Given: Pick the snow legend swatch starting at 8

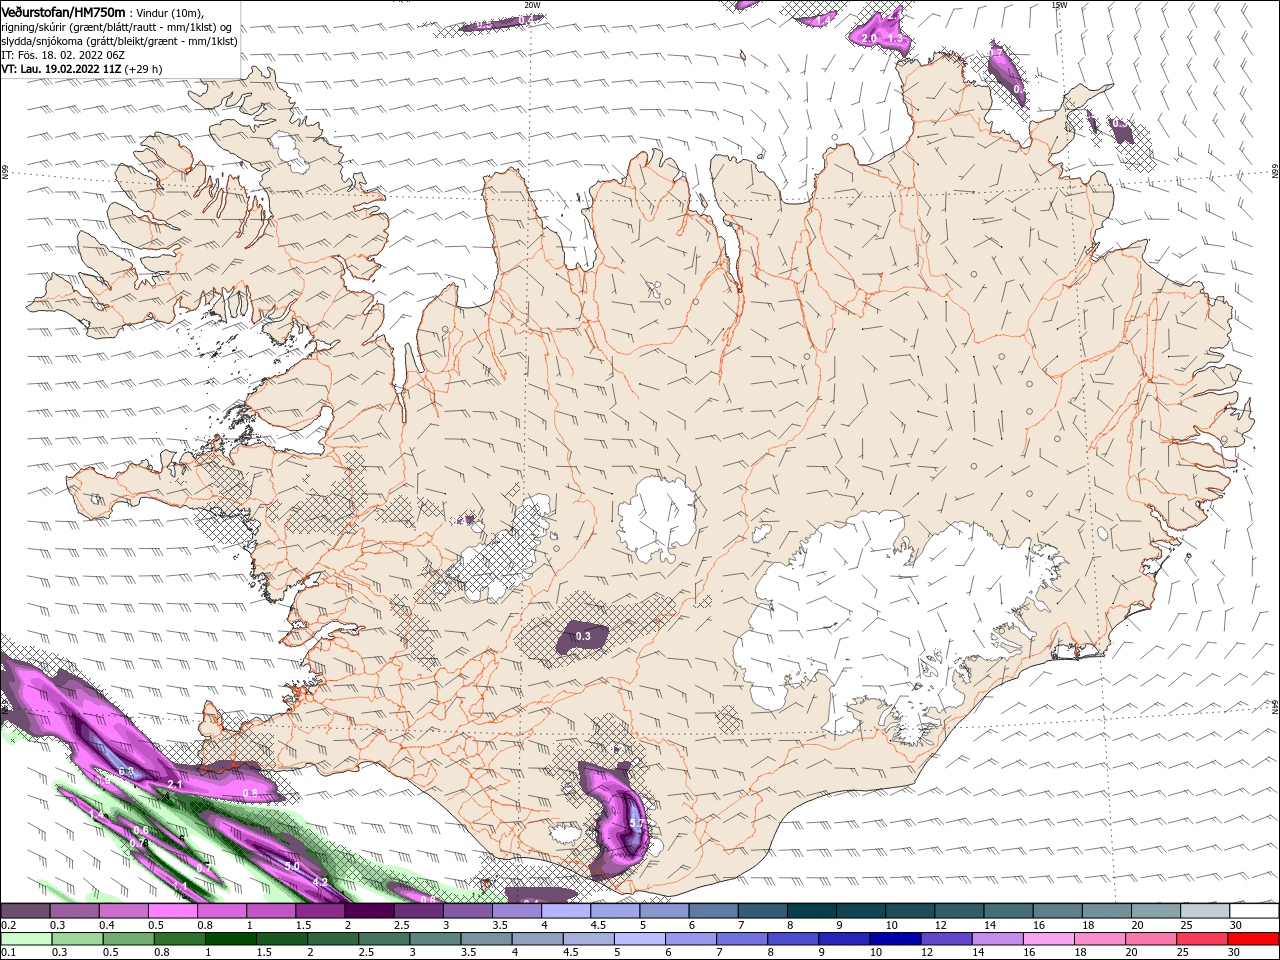Looking at the screenshot, I should click(812, 911).
